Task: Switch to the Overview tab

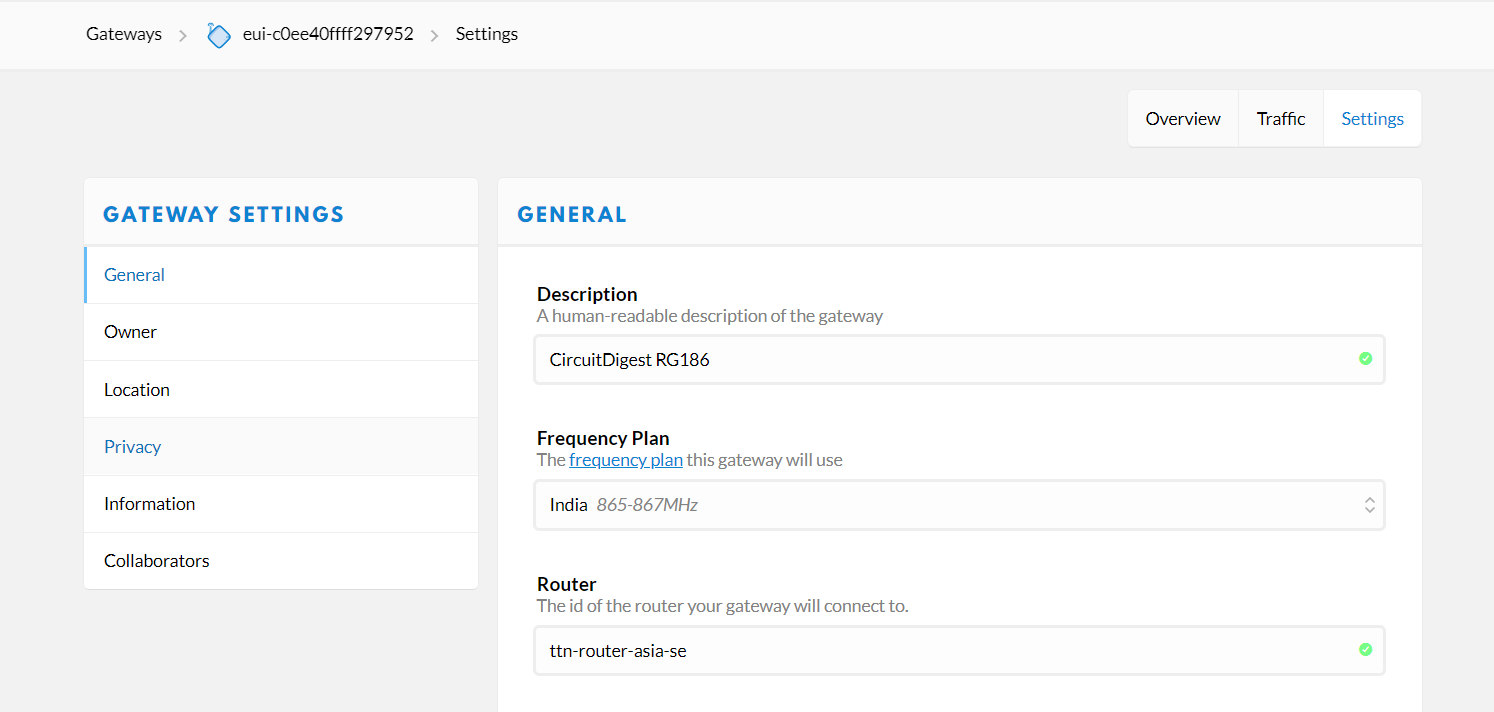Action: tap(1183, 119)
